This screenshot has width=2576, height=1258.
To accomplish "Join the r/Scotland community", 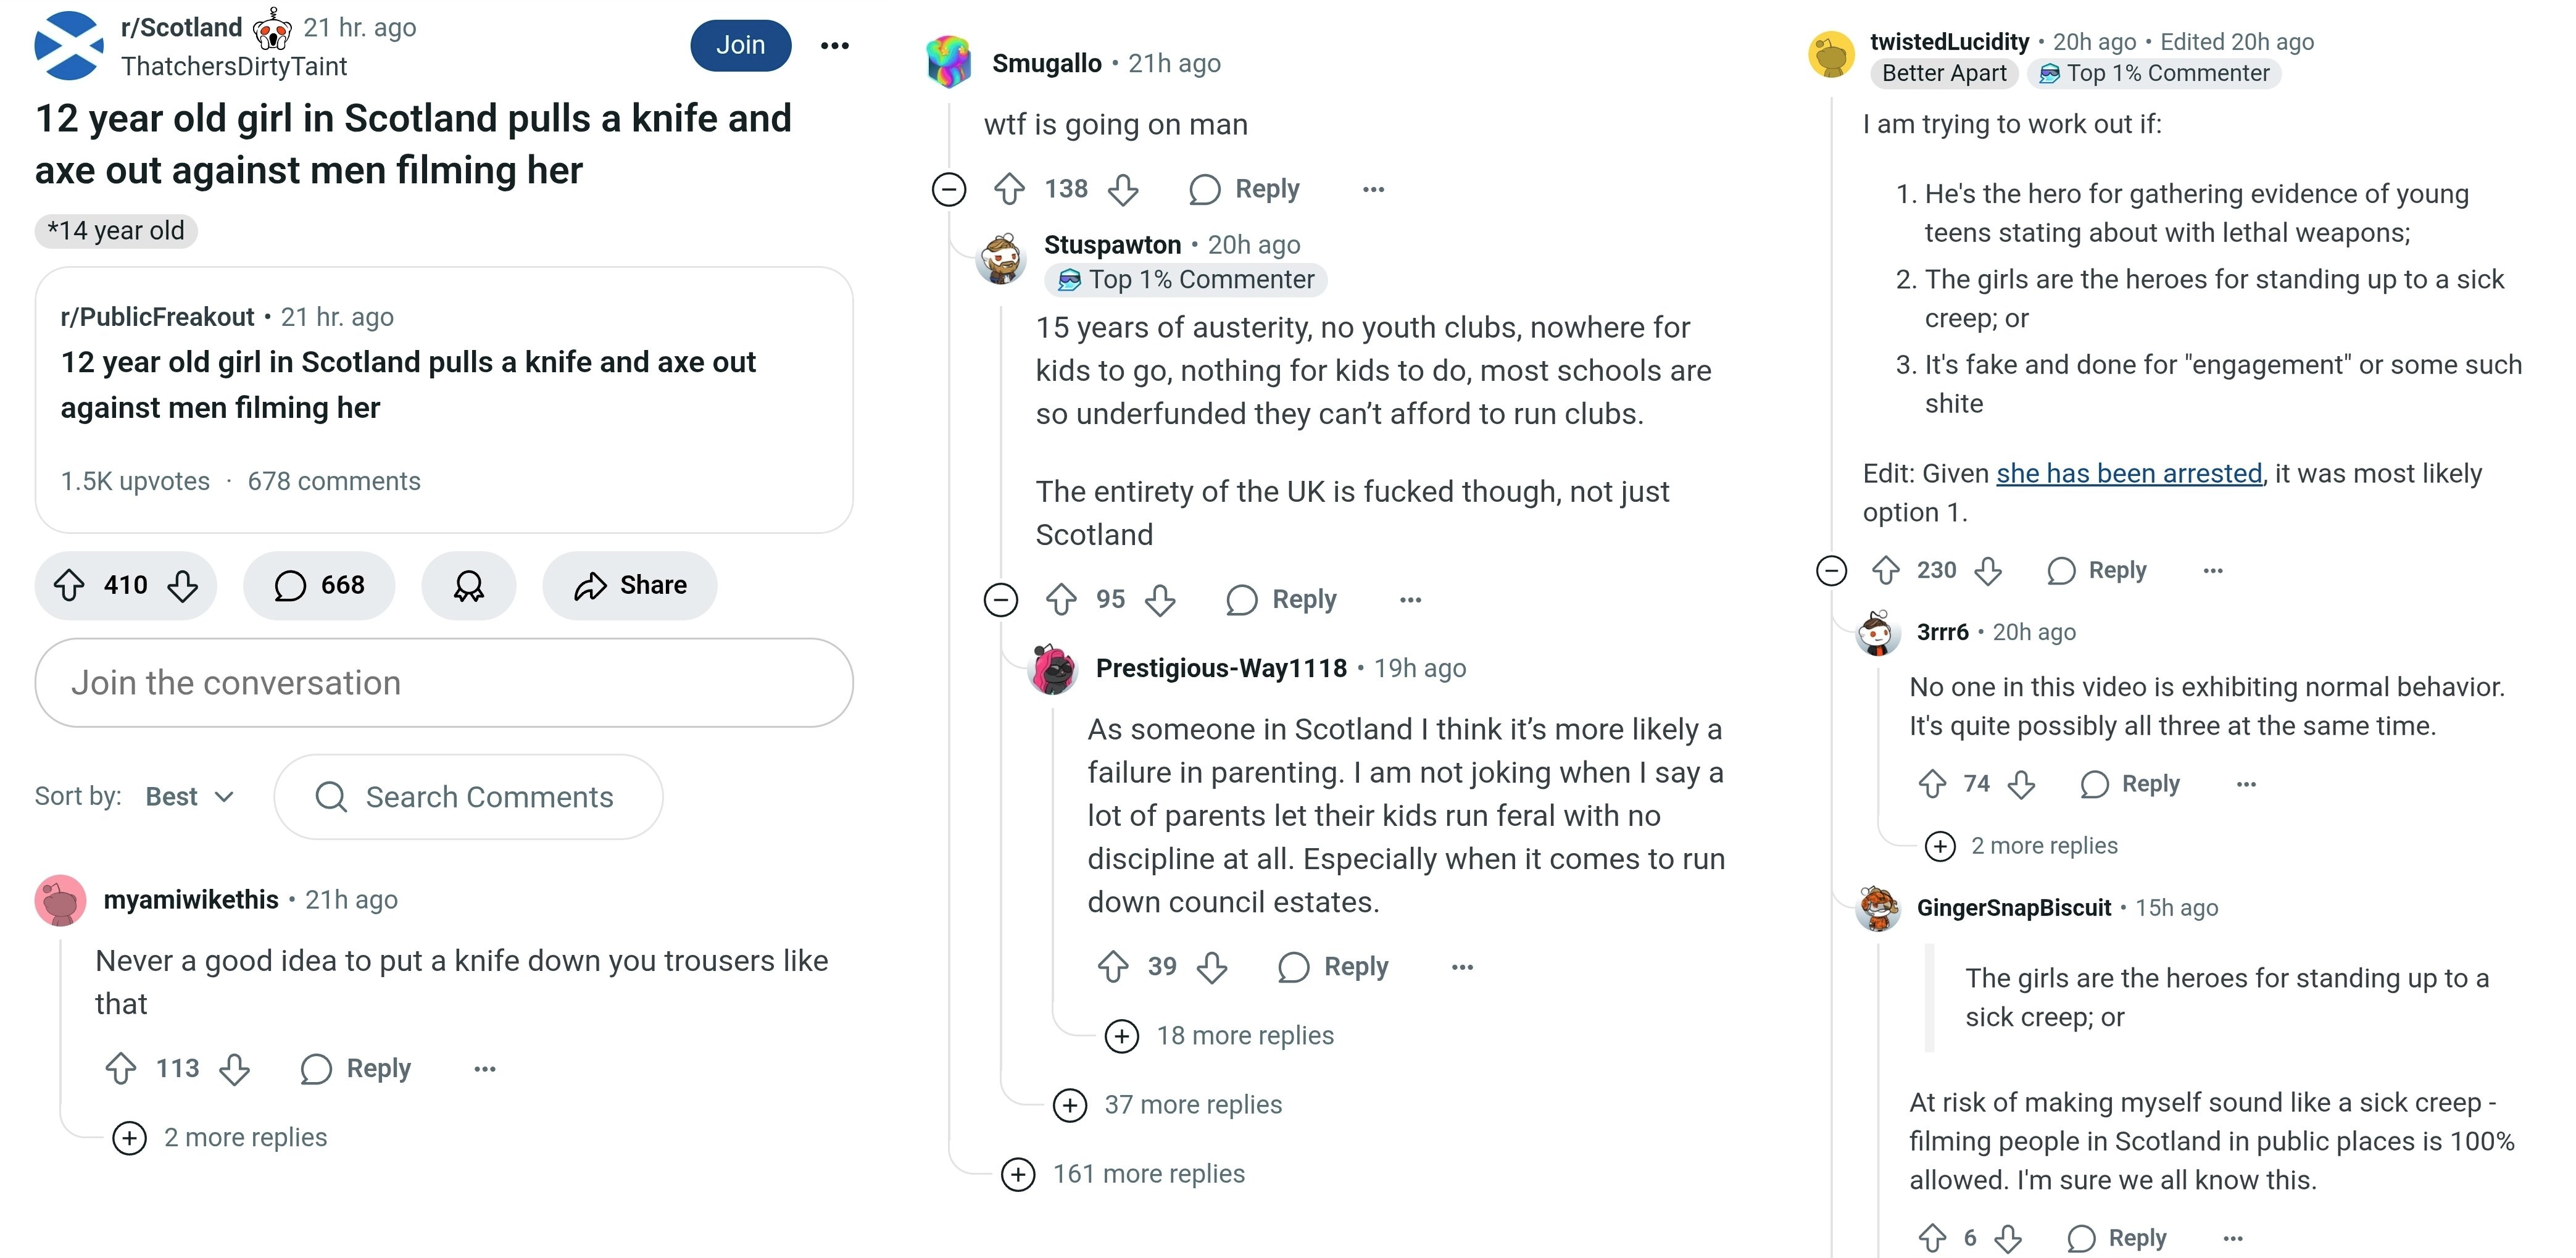I will (740, 45).
